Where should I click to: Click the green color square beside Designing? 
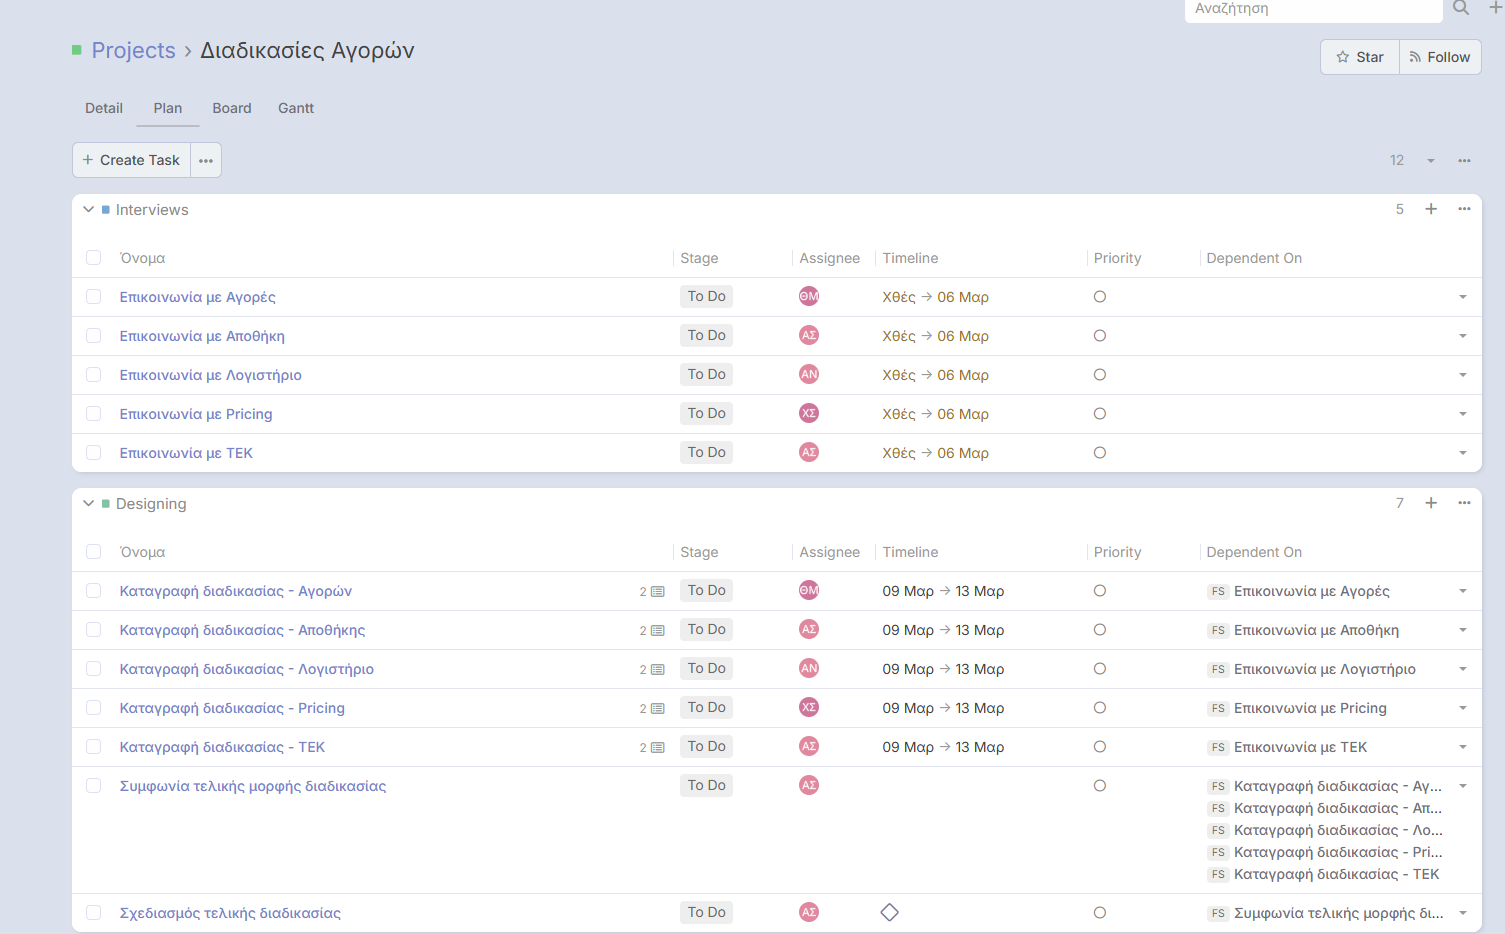(106, 504)
